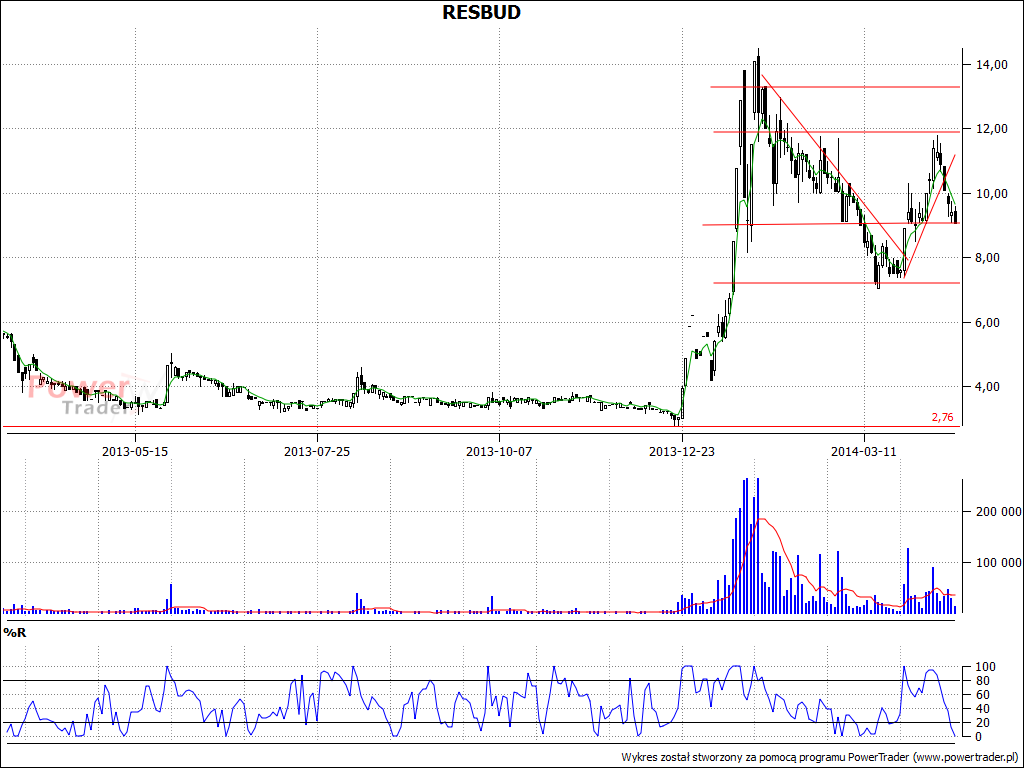Click the red 2,76 support level value
Viewport: 1024px width, 768px height.
(942, 417)
